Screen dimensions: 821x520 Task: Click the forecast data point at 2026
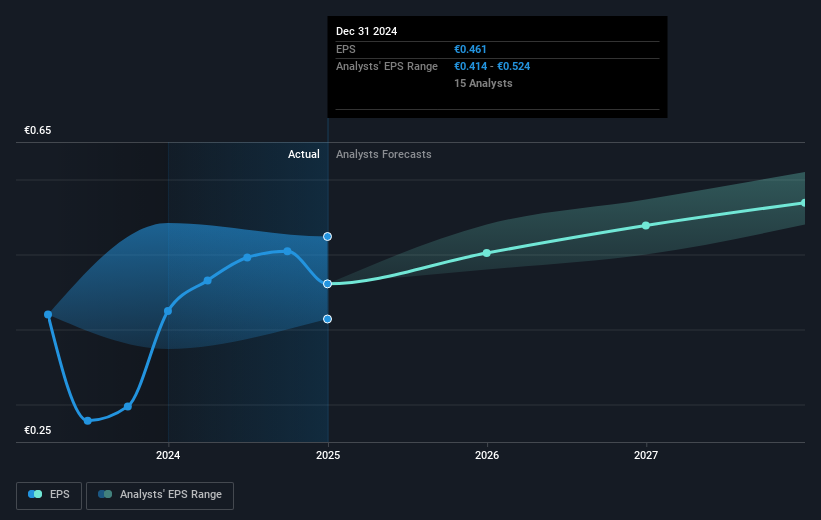(x=486, y=253)
